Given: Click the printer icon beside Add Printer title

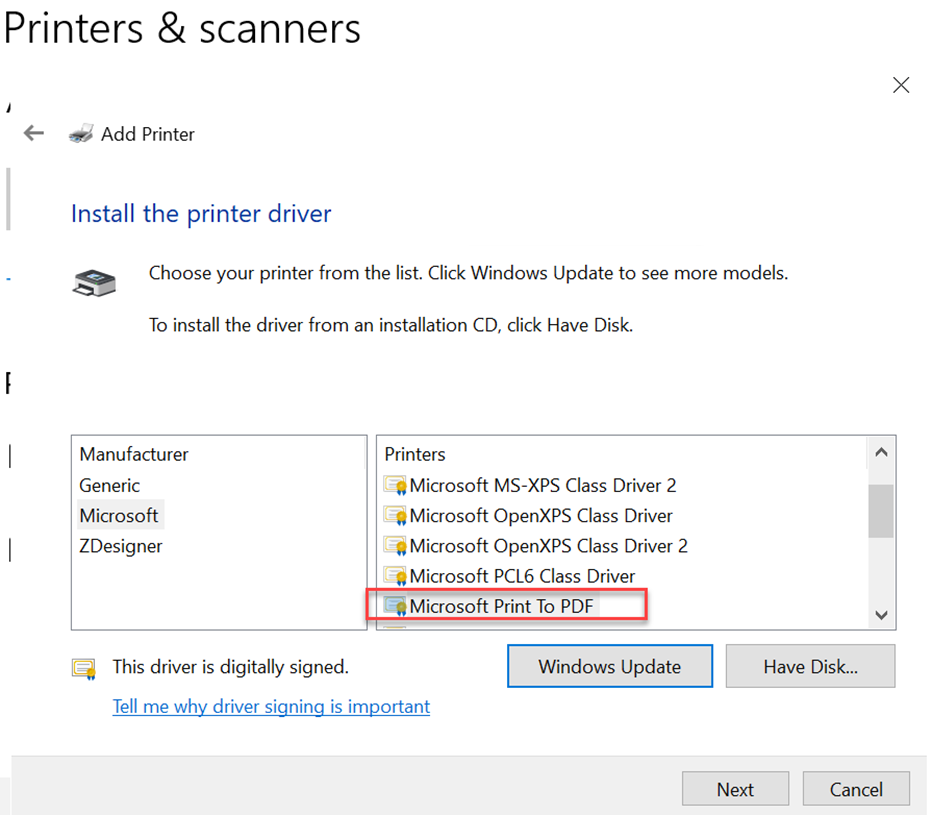Looking at the screenshot, I should click(81, 134).
